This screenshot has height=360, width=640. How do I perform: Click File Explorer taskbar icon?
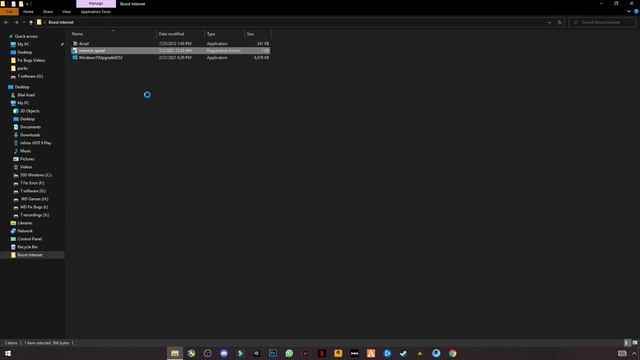point(175,353)
